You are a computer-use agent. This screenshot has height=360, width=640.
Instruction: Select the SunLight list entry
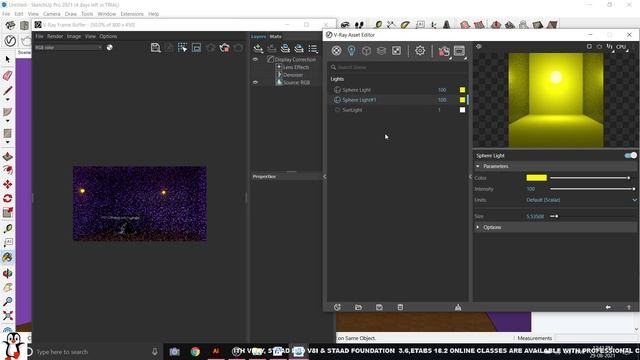[397, 110]
